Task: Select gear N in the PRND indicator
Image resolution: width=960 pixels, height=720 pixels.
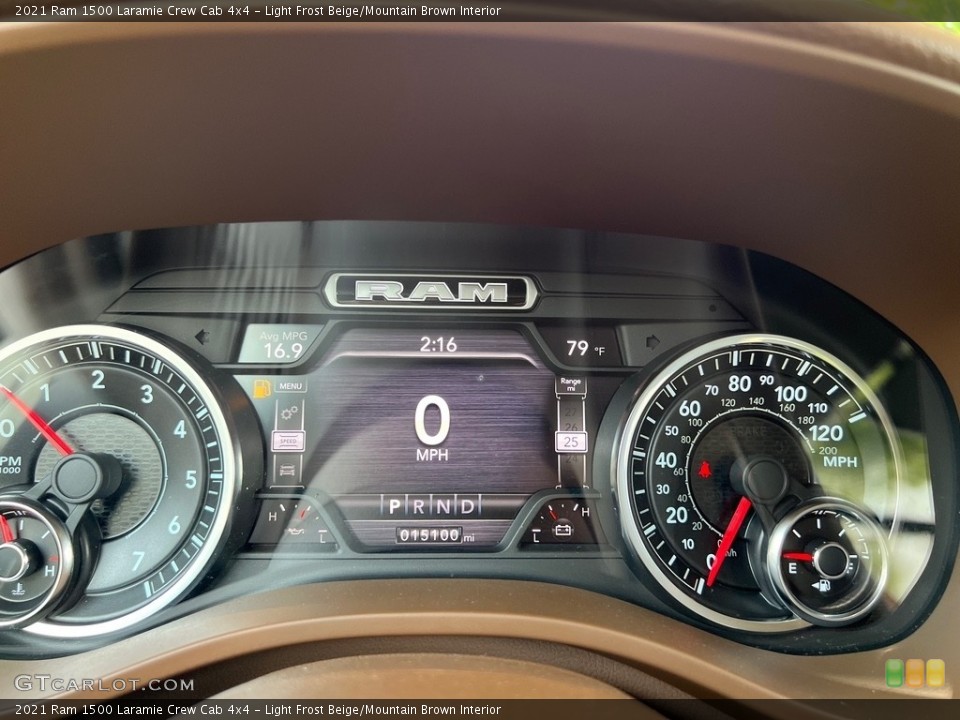Action: coord(443,506)
